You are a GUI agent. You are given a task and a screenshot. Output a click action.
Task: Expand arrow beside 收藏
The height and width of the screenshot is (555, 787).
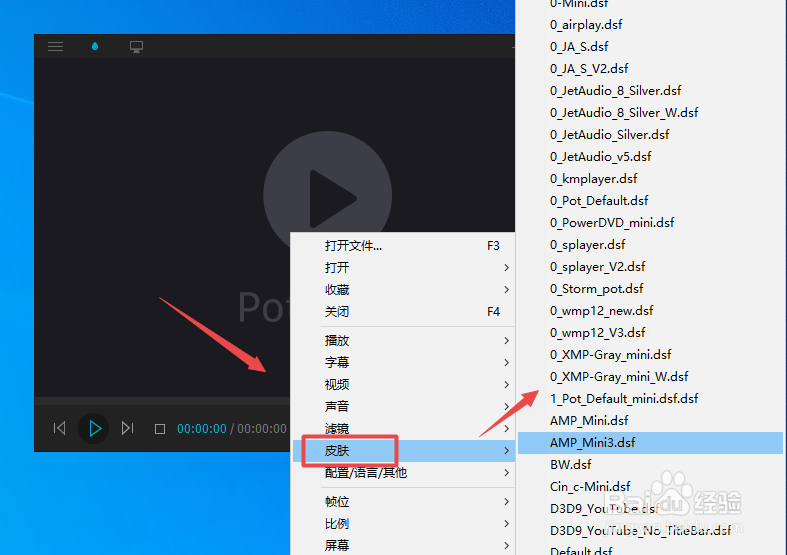(506, 290)
